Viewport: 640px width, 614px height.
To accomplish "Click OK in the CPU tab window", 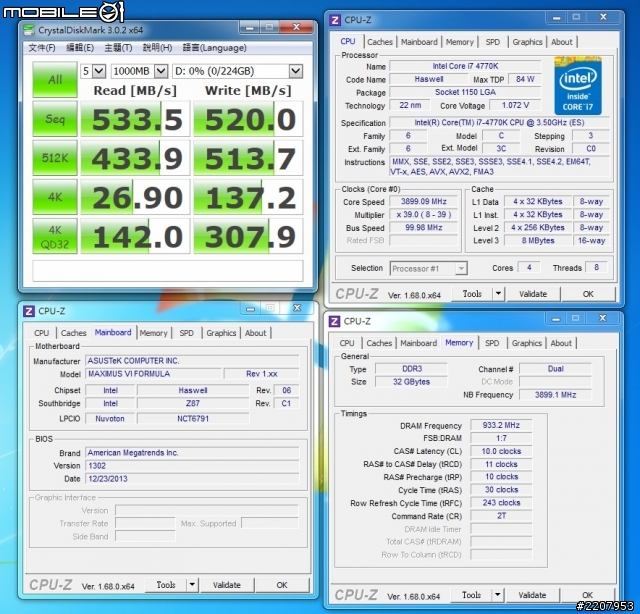I will pyautogui.click(x=588, y=294).
